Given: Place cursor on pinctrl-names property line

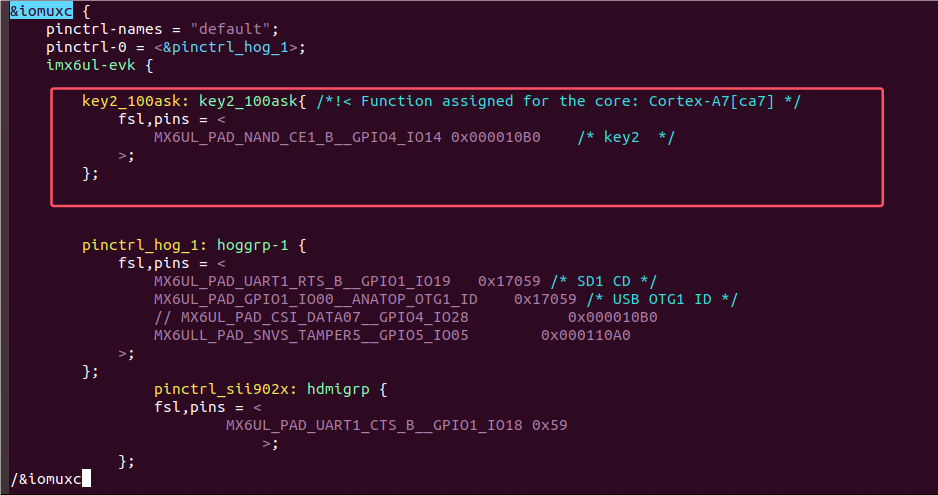Looking at the screenshot, I should pos(162,29).
